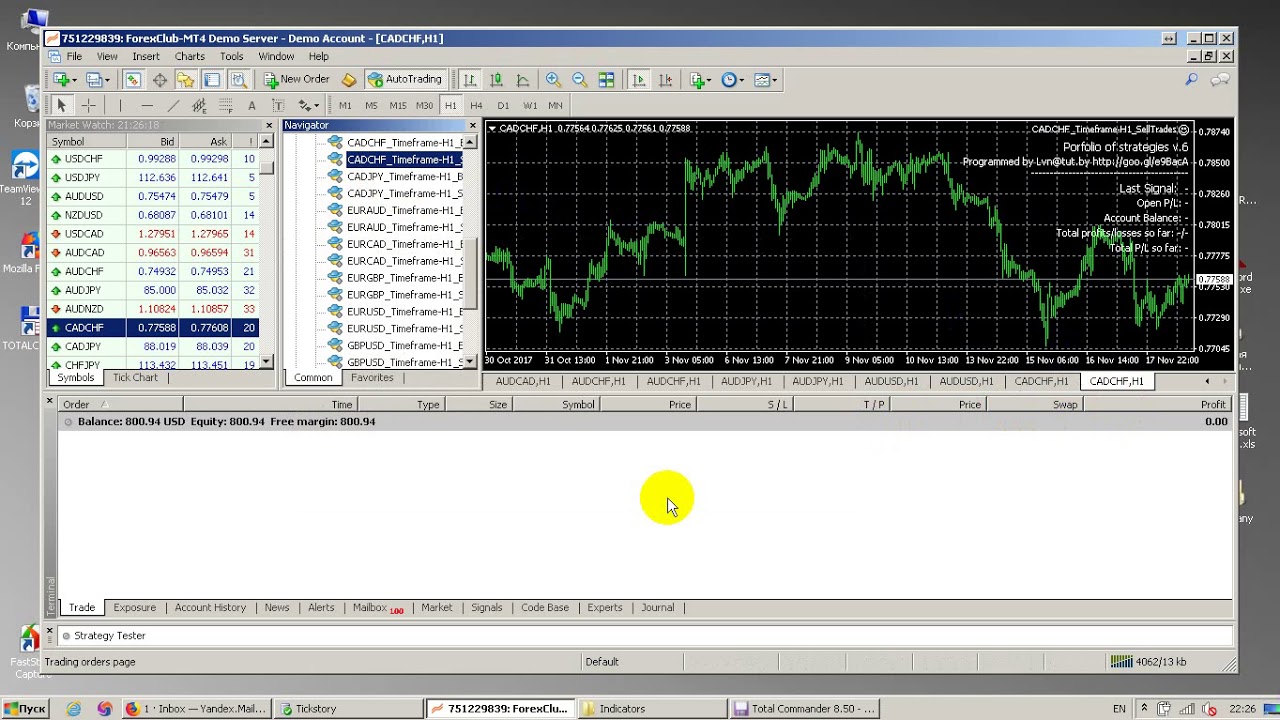Open the Experts terminal tab
The width and height of the screenshot is (1280, 720).
point(605,608)
